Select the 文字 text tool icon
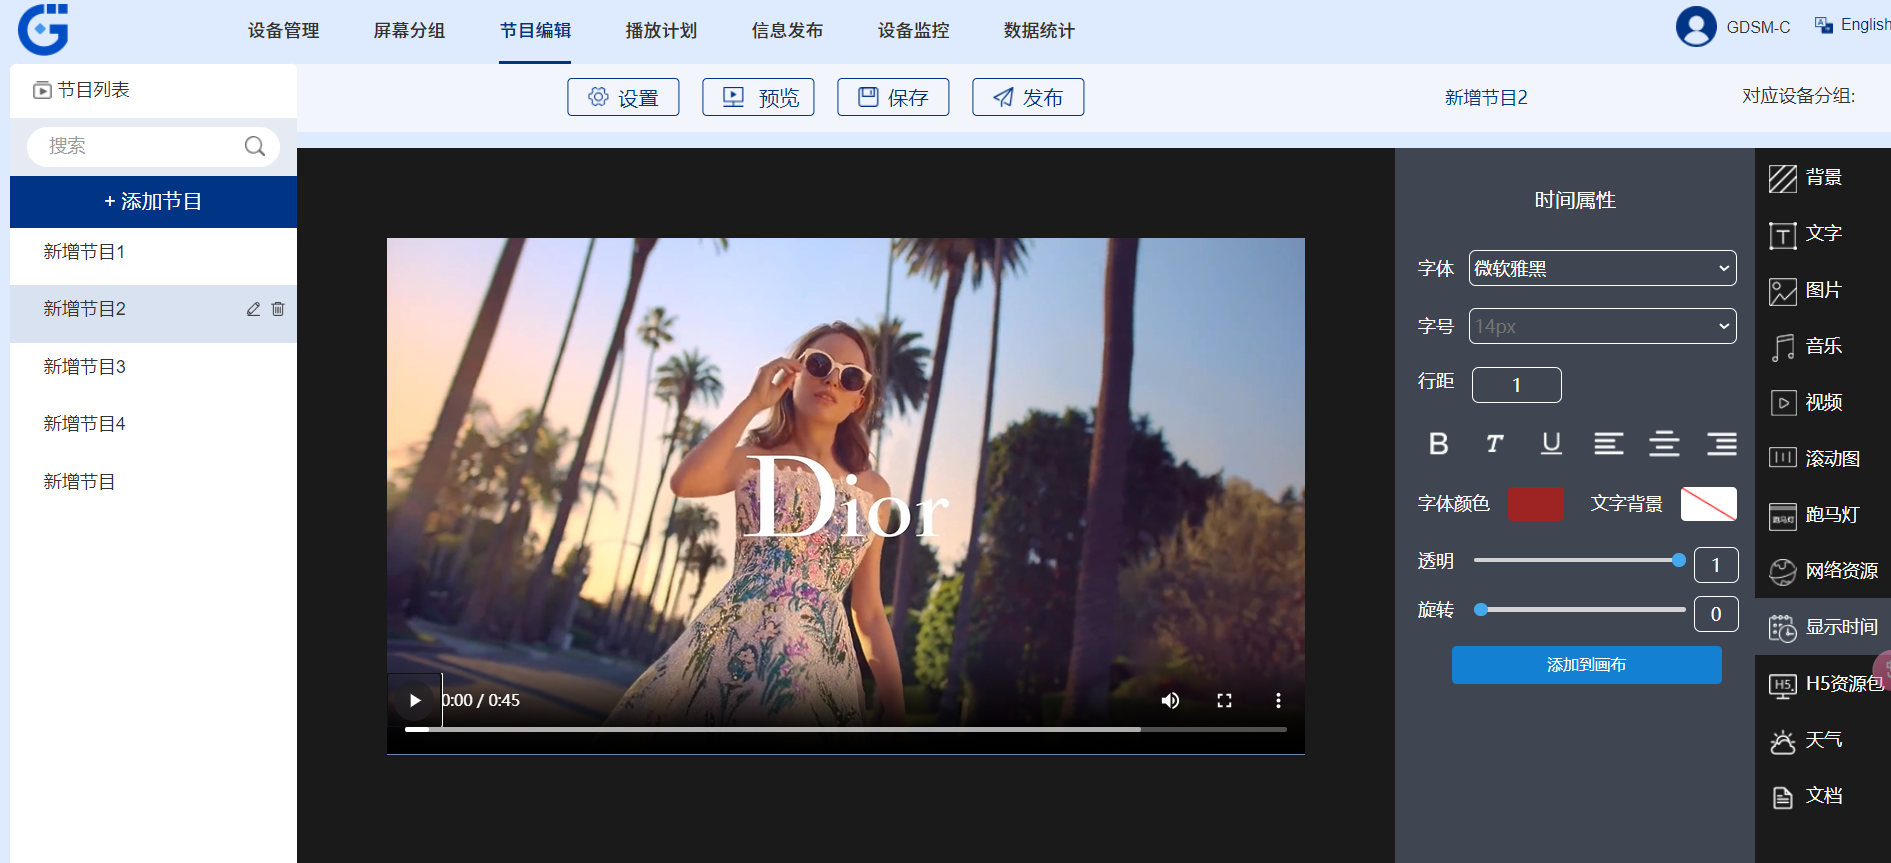The image size is (1891, 863). tap(1782, 235)
